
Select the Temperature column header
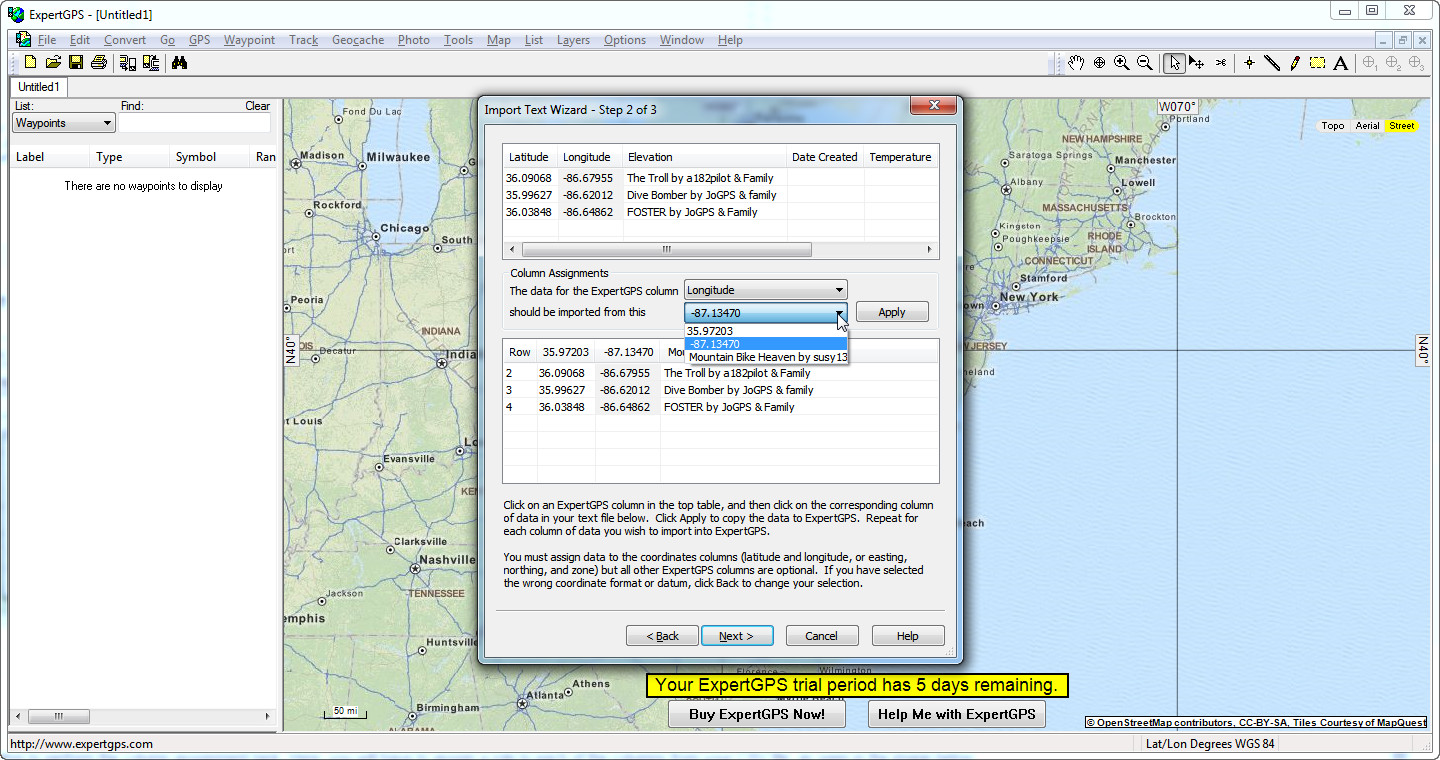pyautogui.click(x=900, y=157)
